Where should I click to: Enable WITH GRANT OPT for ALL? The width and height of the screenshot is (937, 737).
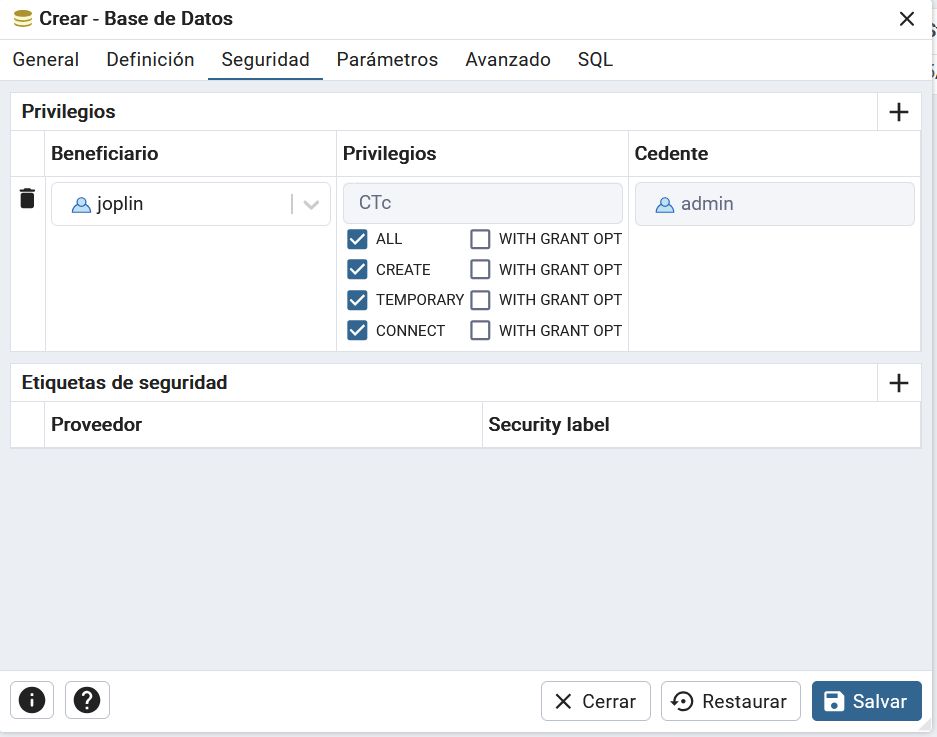[x=480, y=239]
